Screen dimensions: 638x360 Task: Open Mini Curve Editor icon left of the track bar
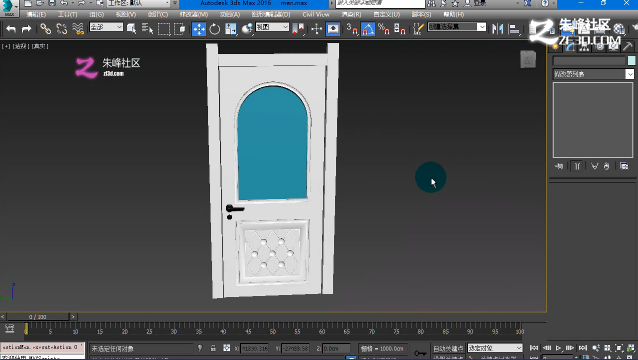9,329
